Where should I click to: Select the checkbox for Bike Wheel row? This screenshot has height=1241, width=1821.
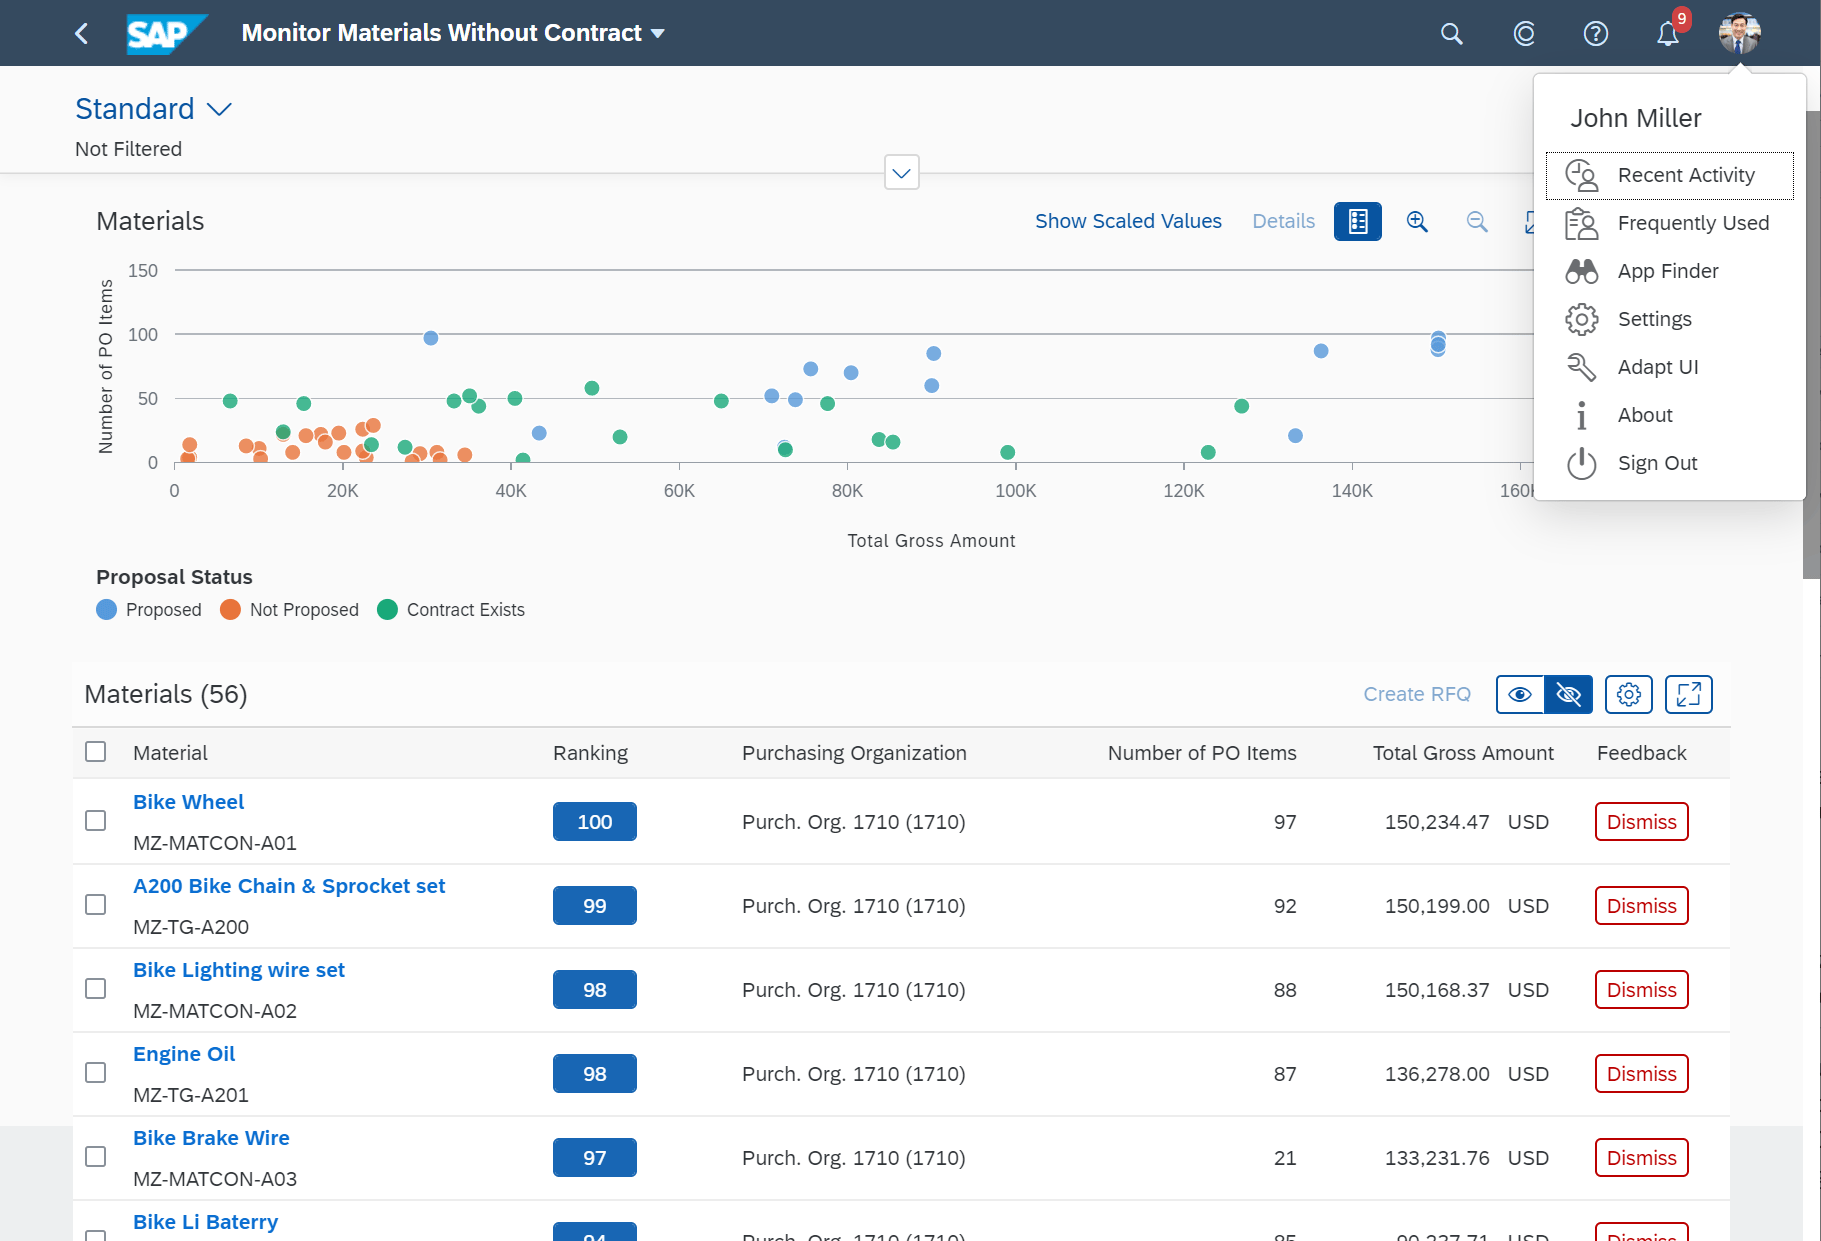(x=95, y=821)
